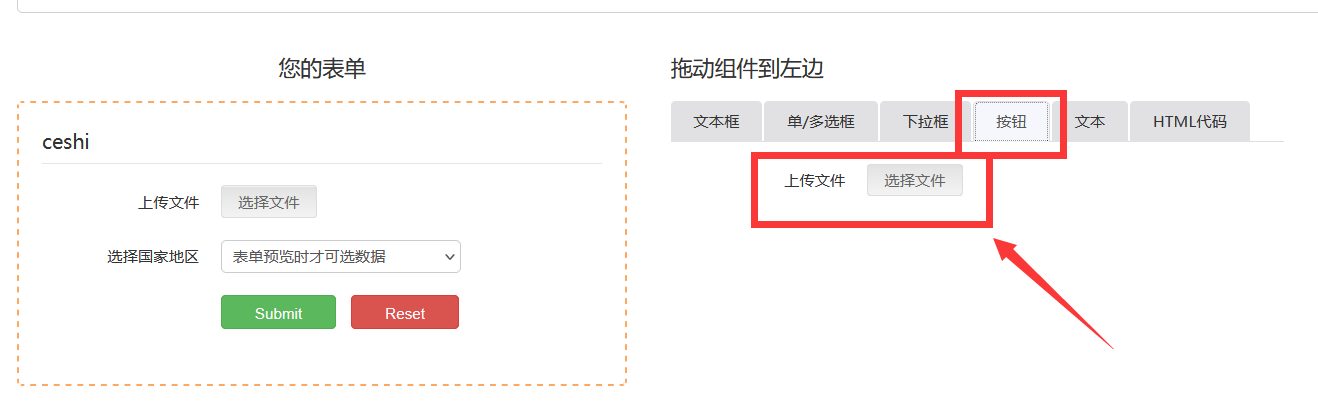
Task: Select the 下拉框 tab
Action: (x=925, y=122)
